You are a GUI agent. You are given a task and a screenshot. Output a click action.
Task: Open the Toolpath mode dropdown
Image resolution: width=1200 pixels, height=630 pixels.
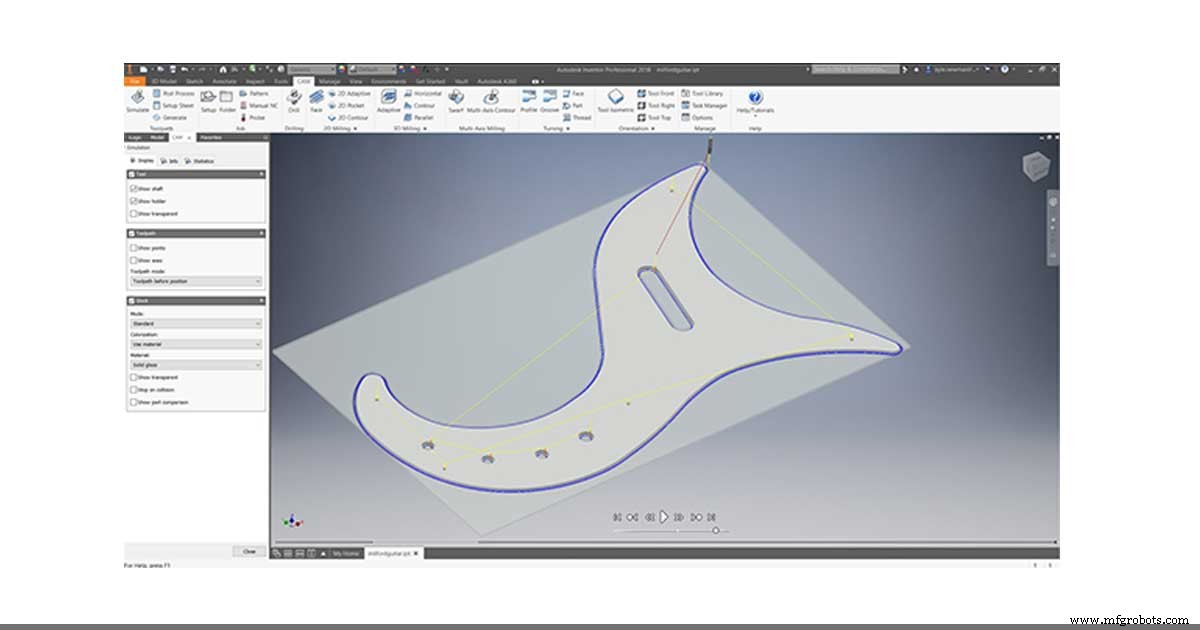(x=195, y=281)
